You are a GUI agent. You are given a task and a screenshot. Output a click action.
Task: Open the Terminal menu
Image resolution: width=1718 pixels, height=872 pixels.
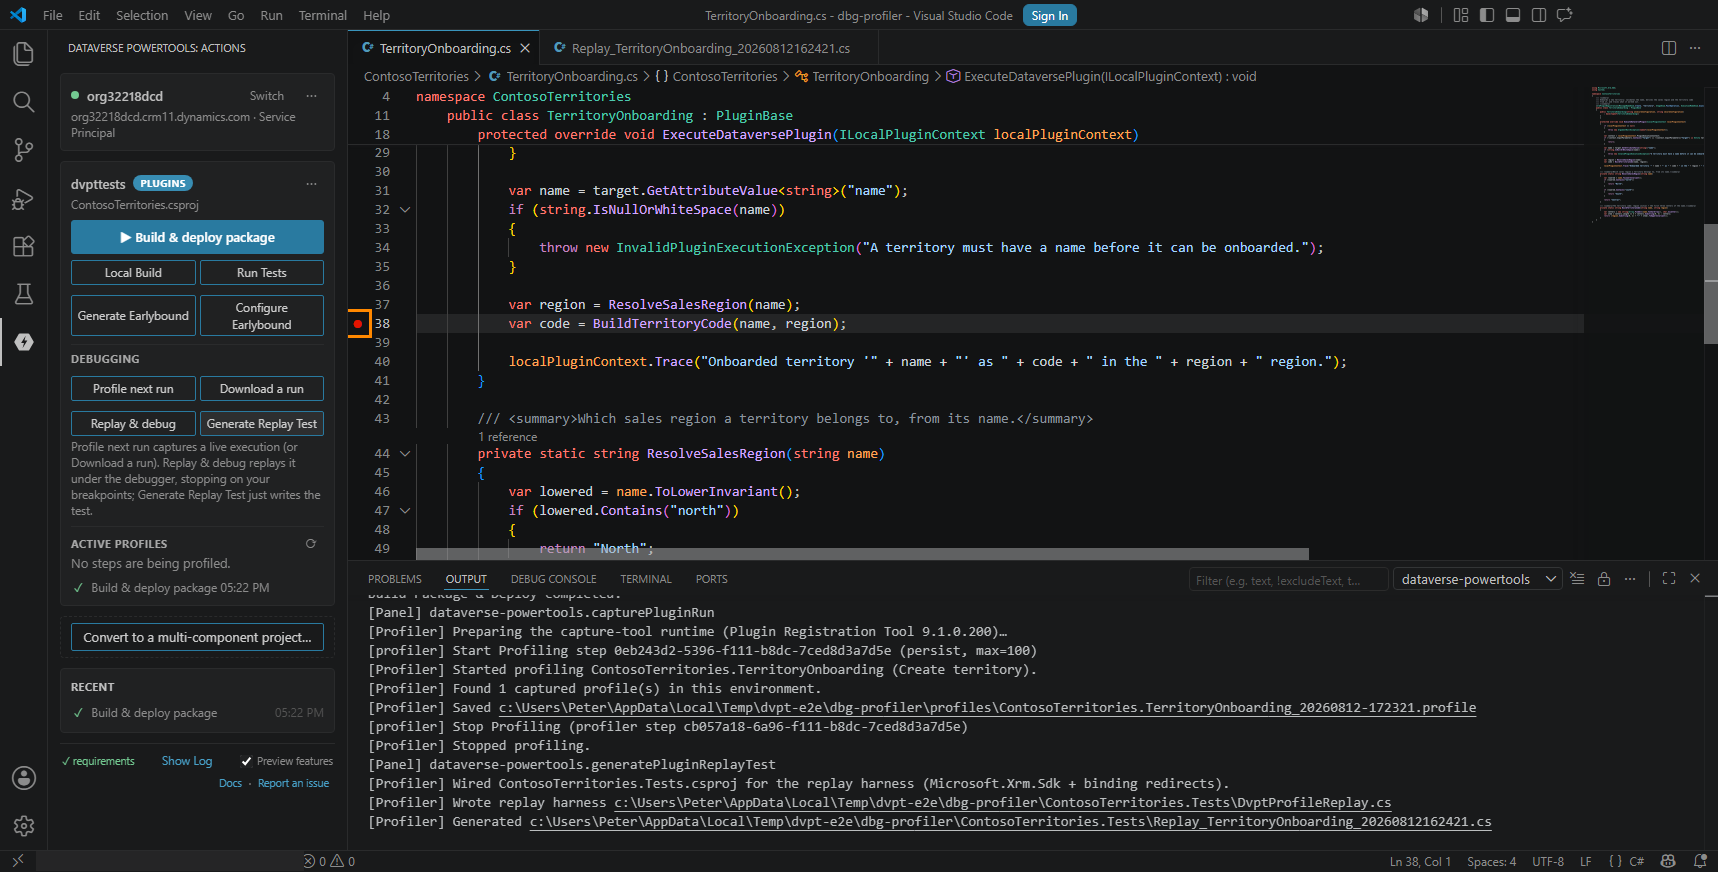click(322, 15)
